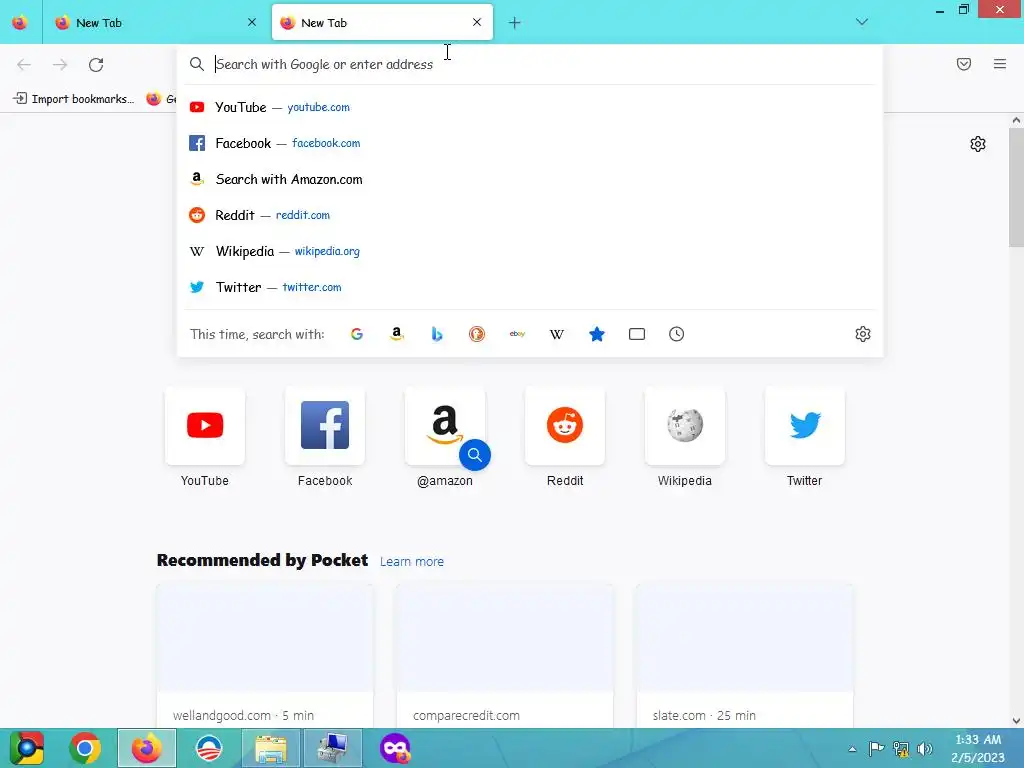This screenshot has width=1024, height=768.
Task: Reload the current page
Action: (96, 65)
